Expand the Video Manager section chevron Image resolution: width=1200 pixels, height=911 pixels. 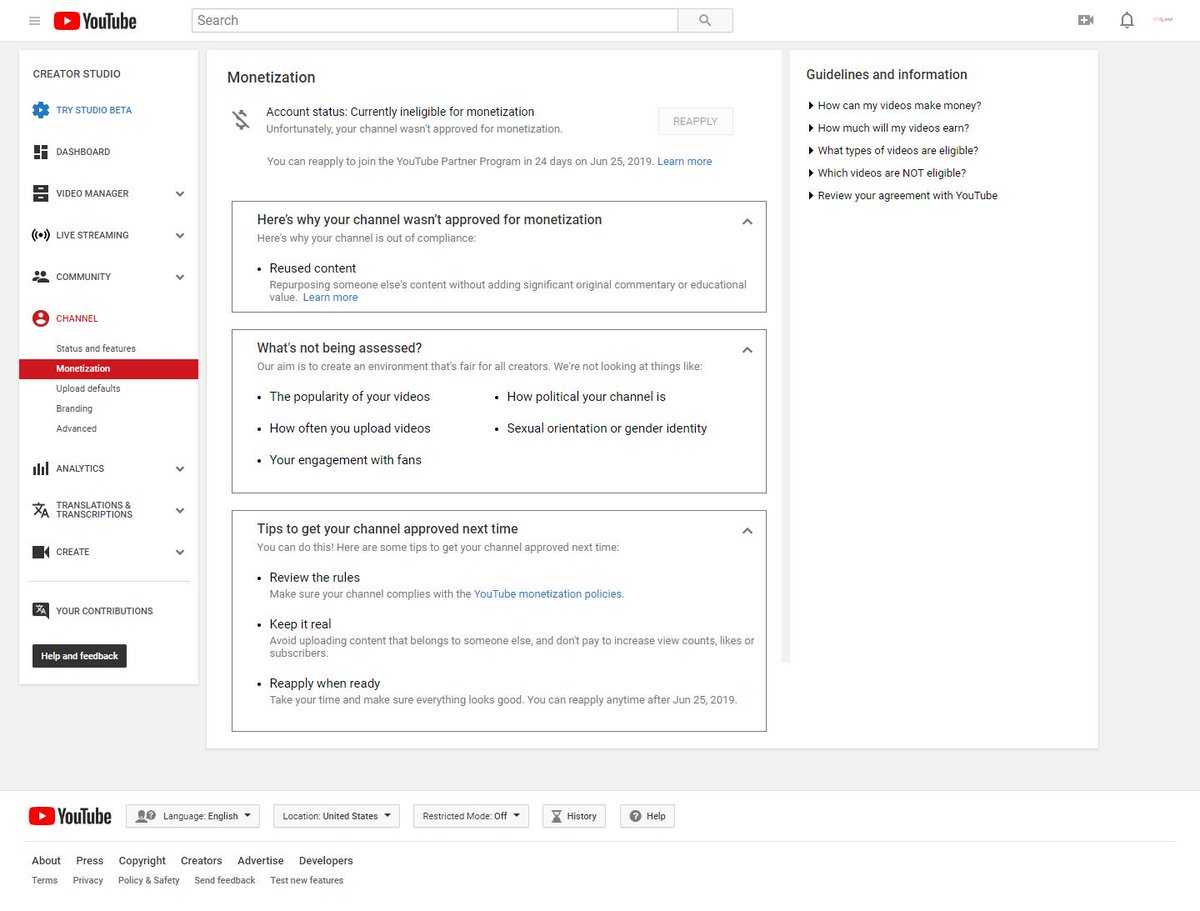point(180,194)
